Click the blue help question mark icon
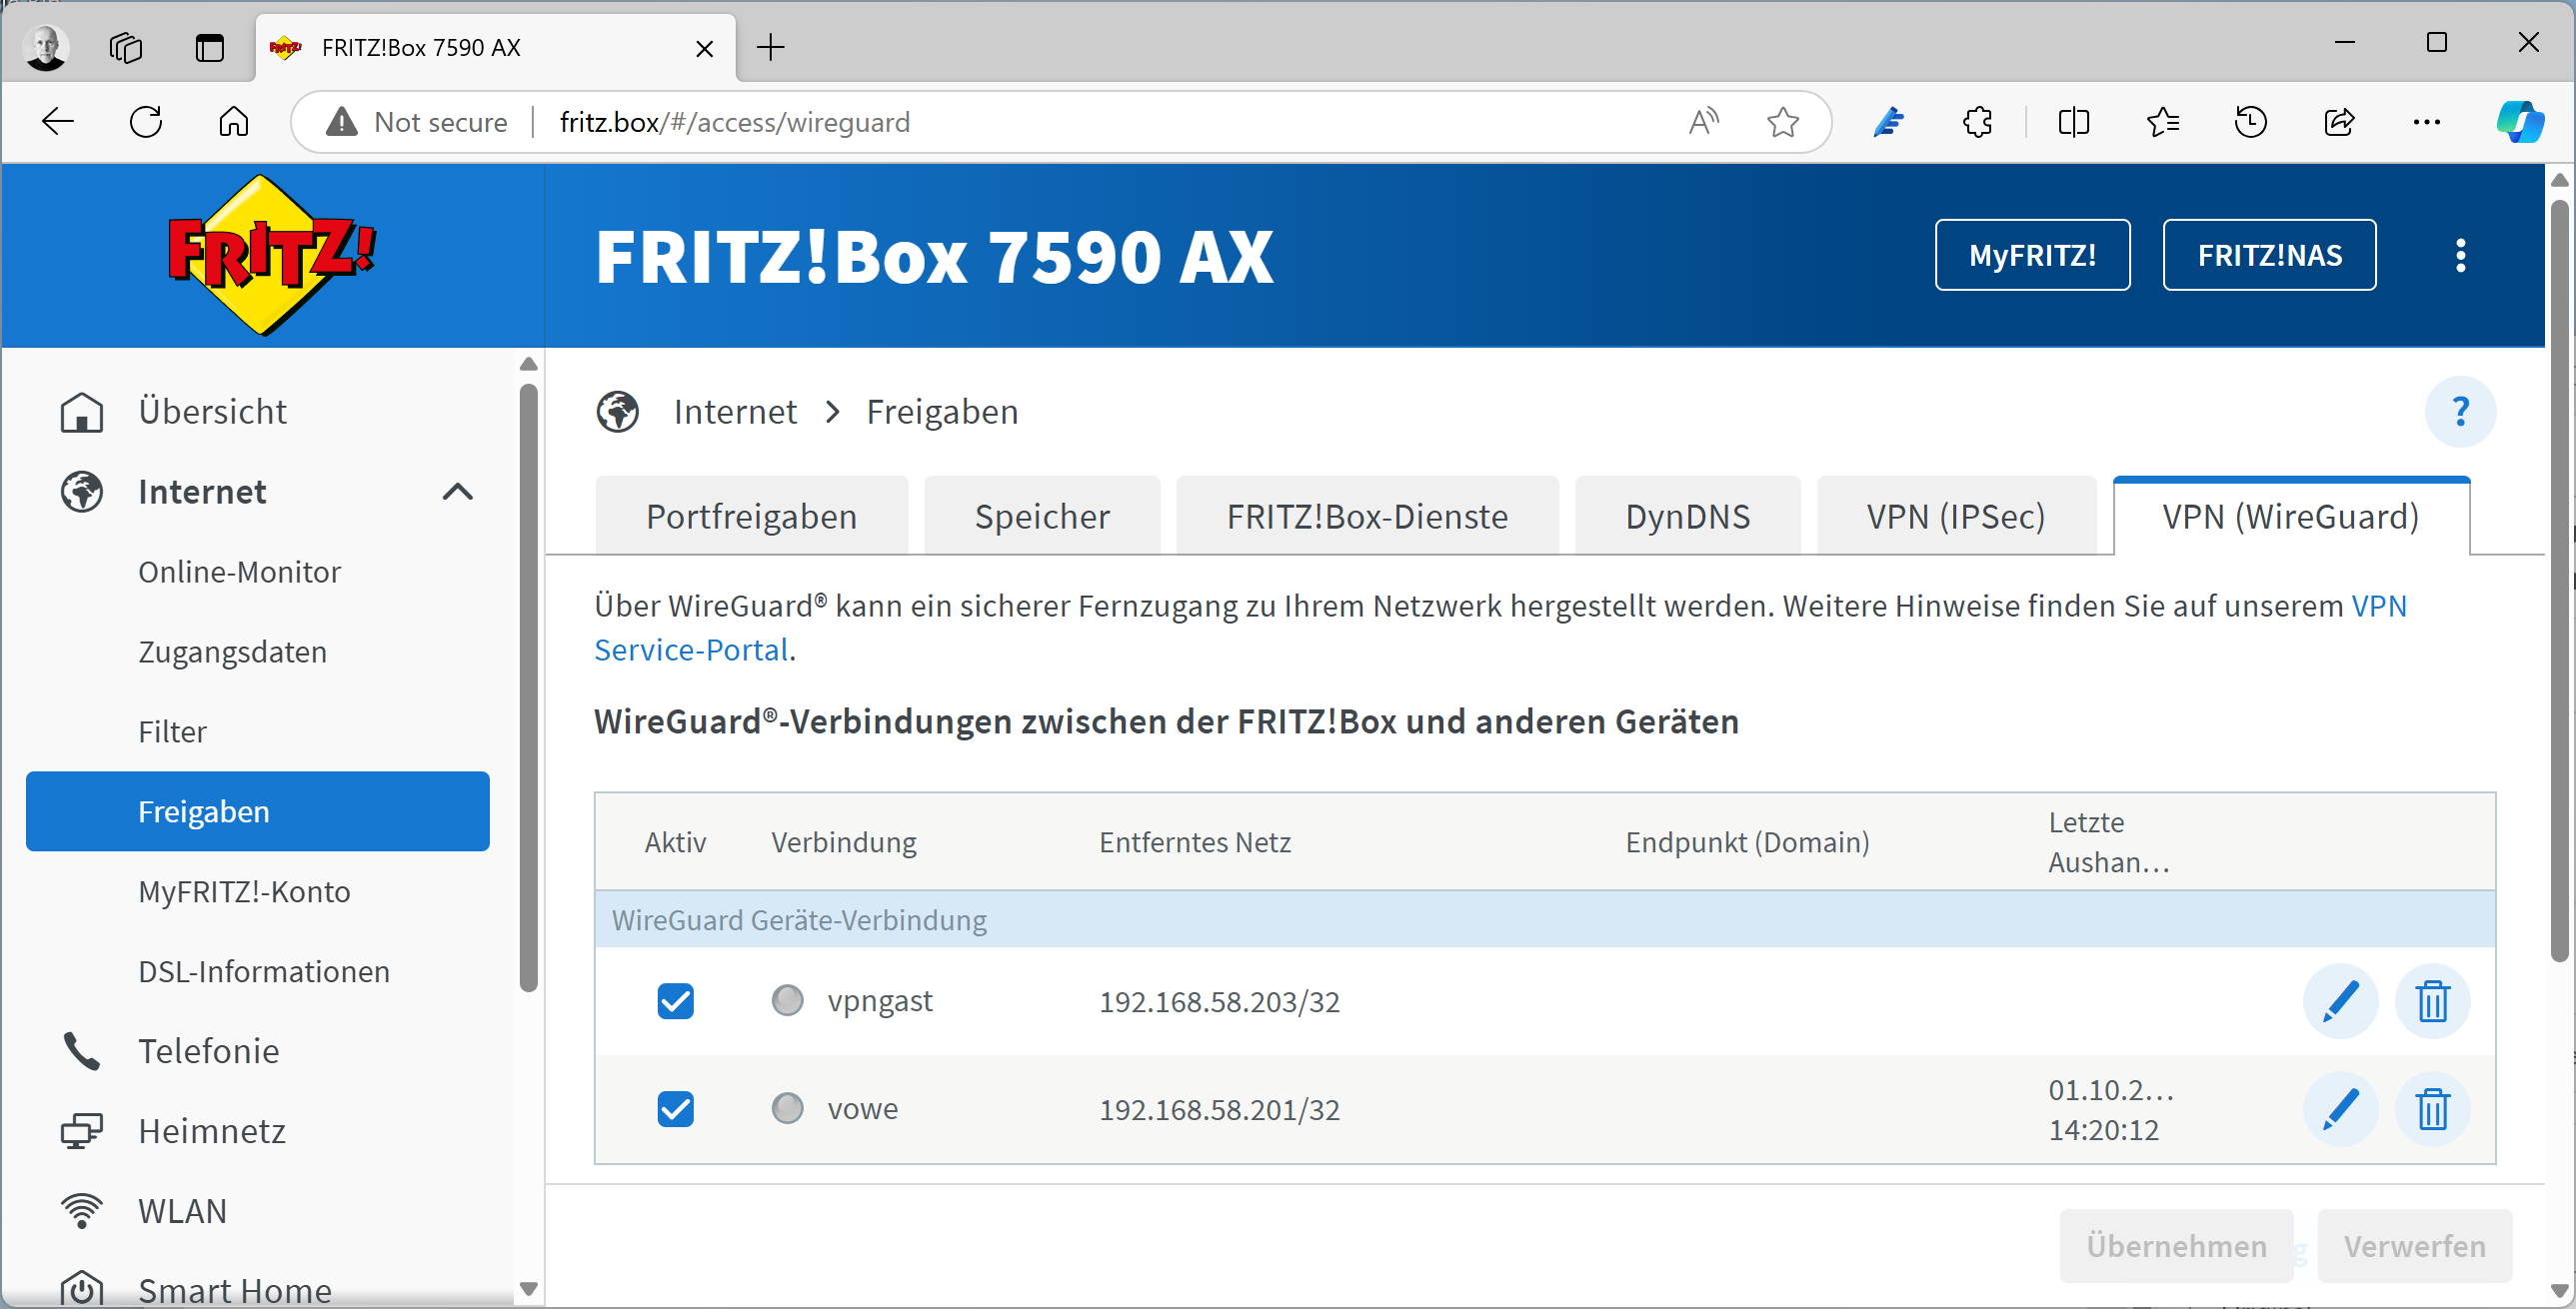Screen dimensions: 2576x1309 2459,412
